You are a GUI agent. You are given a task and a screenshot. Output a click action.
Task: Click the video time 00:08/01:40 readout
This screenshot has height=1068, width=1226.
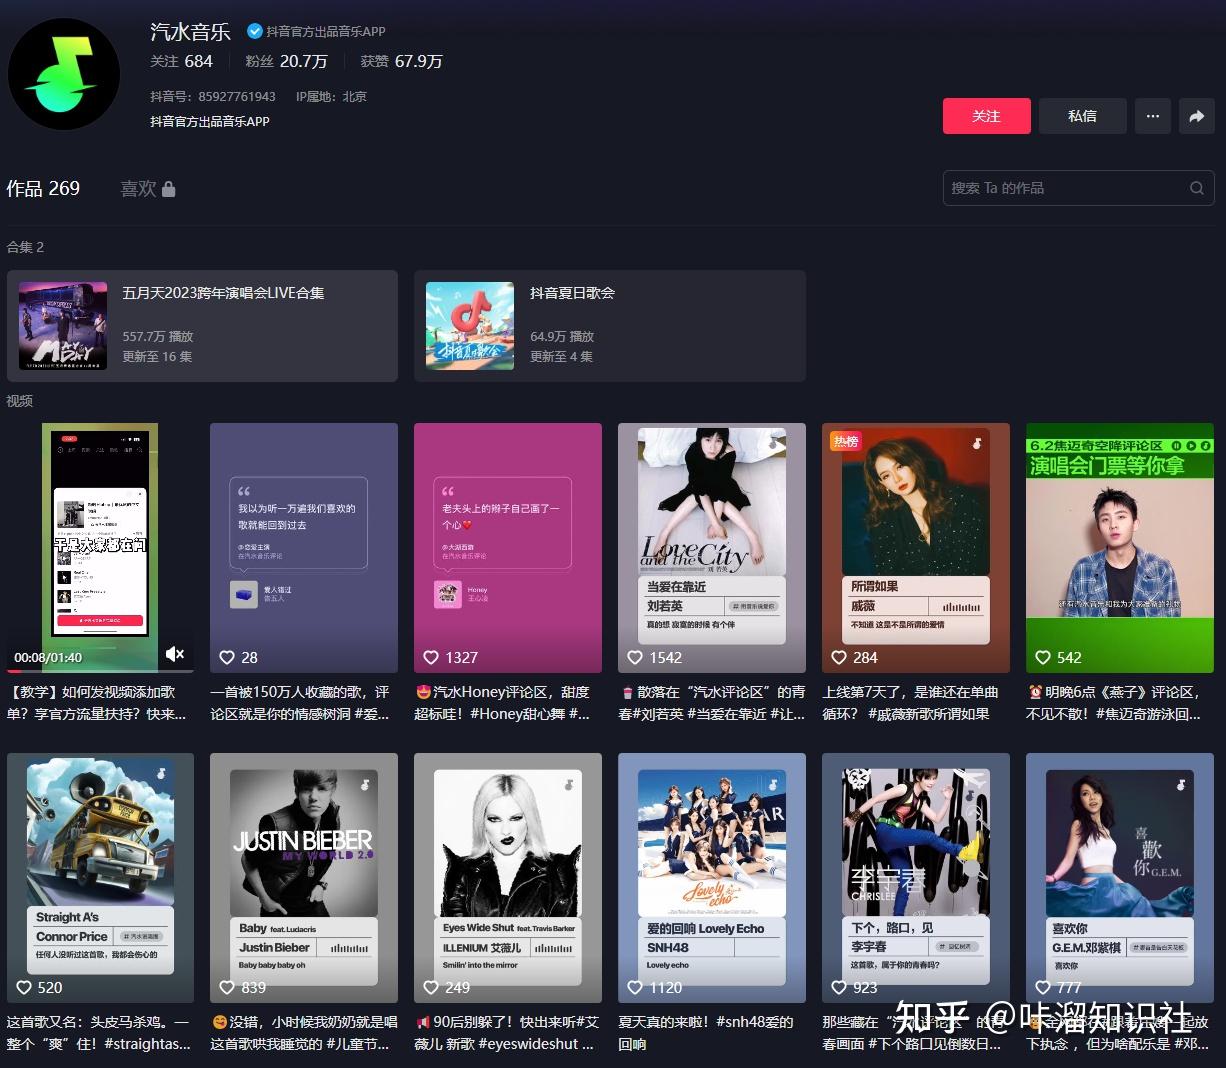click(x=48, y=657)
